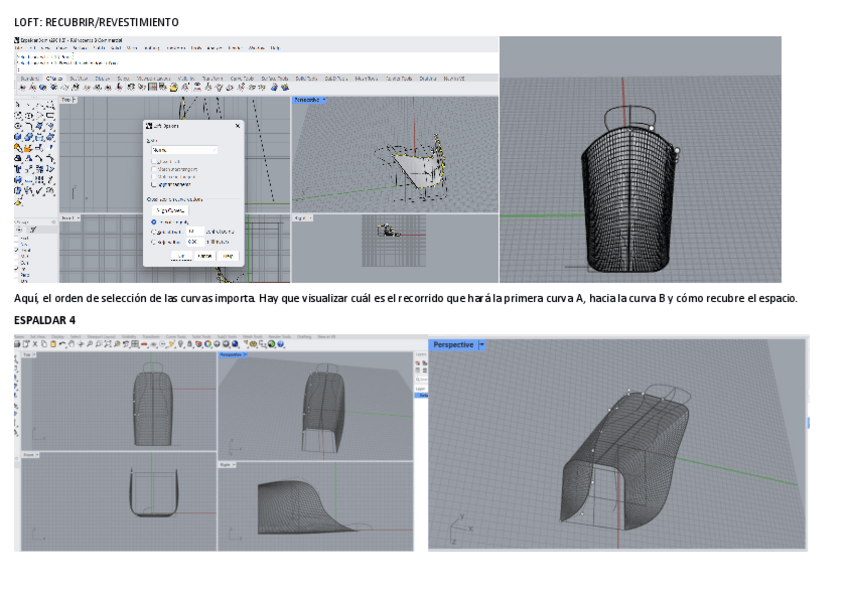
Task: Click the first icon in the lower Rhino toolbar
Action: 18,343
